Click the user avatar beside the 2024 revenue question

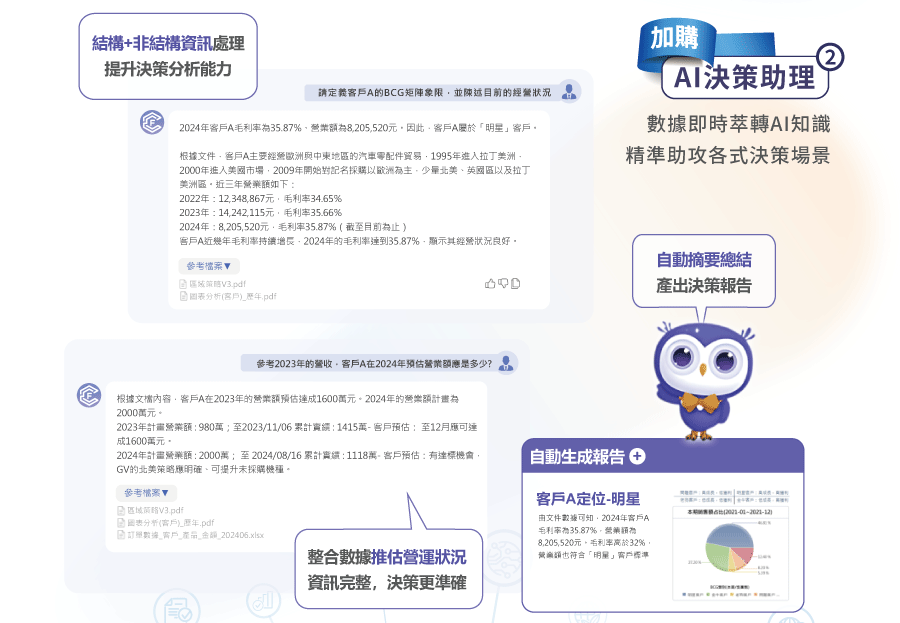(506, 363)
